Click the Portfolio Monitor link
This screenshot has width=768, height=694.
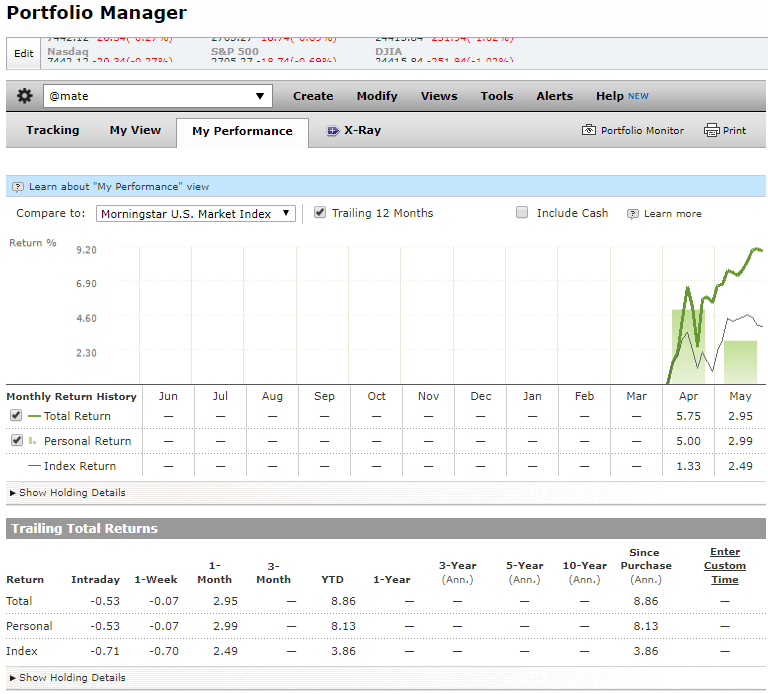click(x=642, y=131)
